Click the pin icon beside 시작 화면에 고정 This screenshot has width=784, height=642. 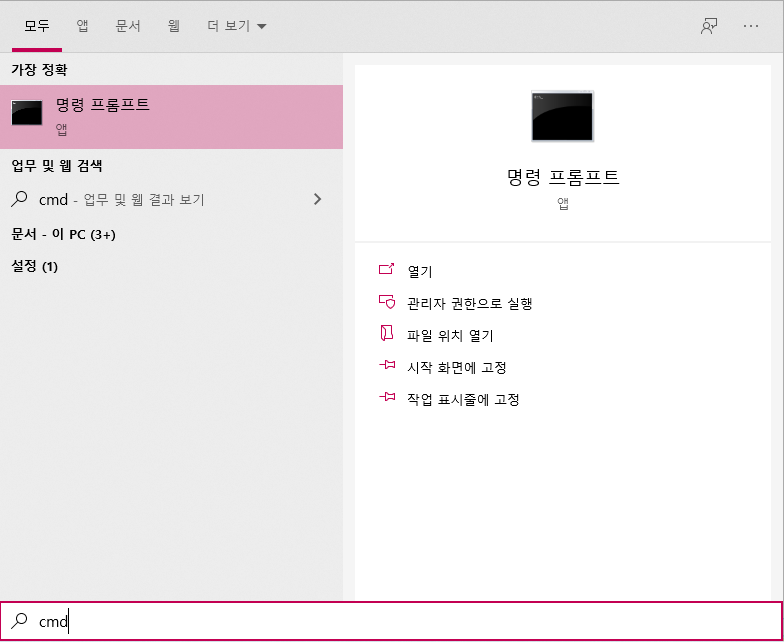pos(387,366)
